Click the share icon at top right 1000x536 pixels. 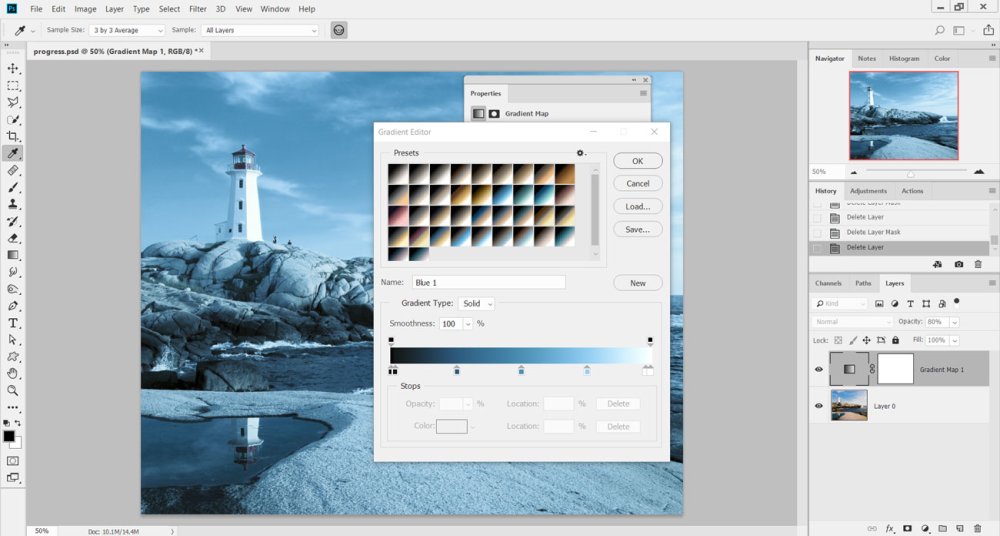989,30
